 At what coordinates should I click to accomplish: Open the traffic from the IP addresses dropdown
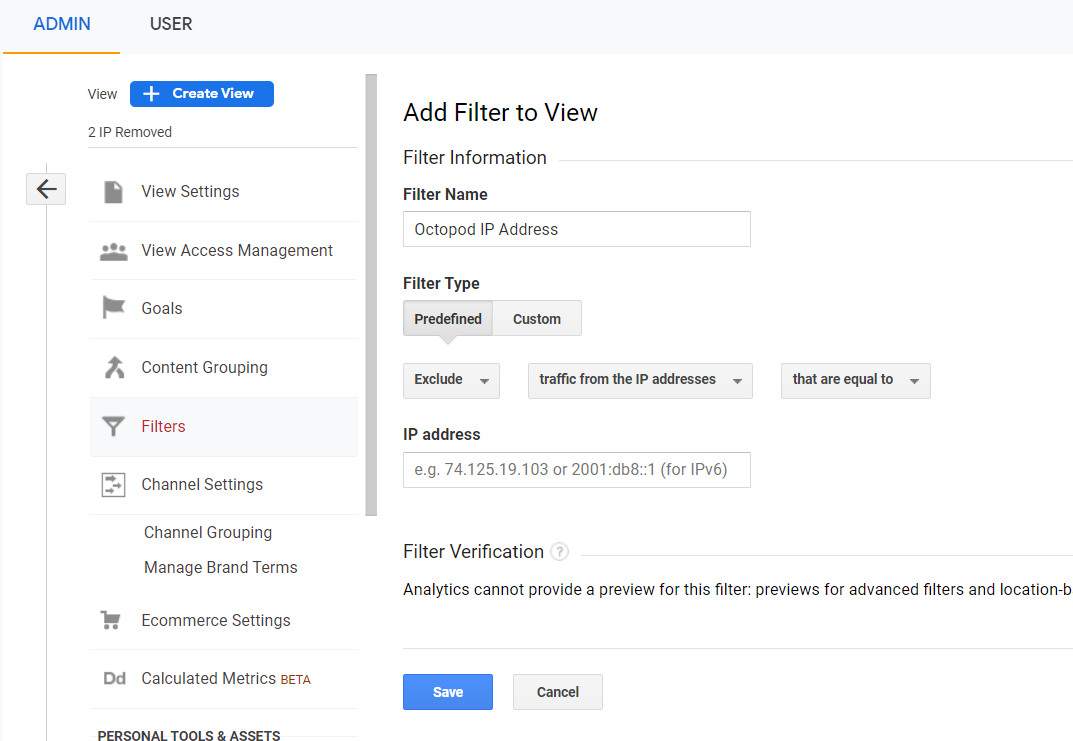[x=640, y=380]
